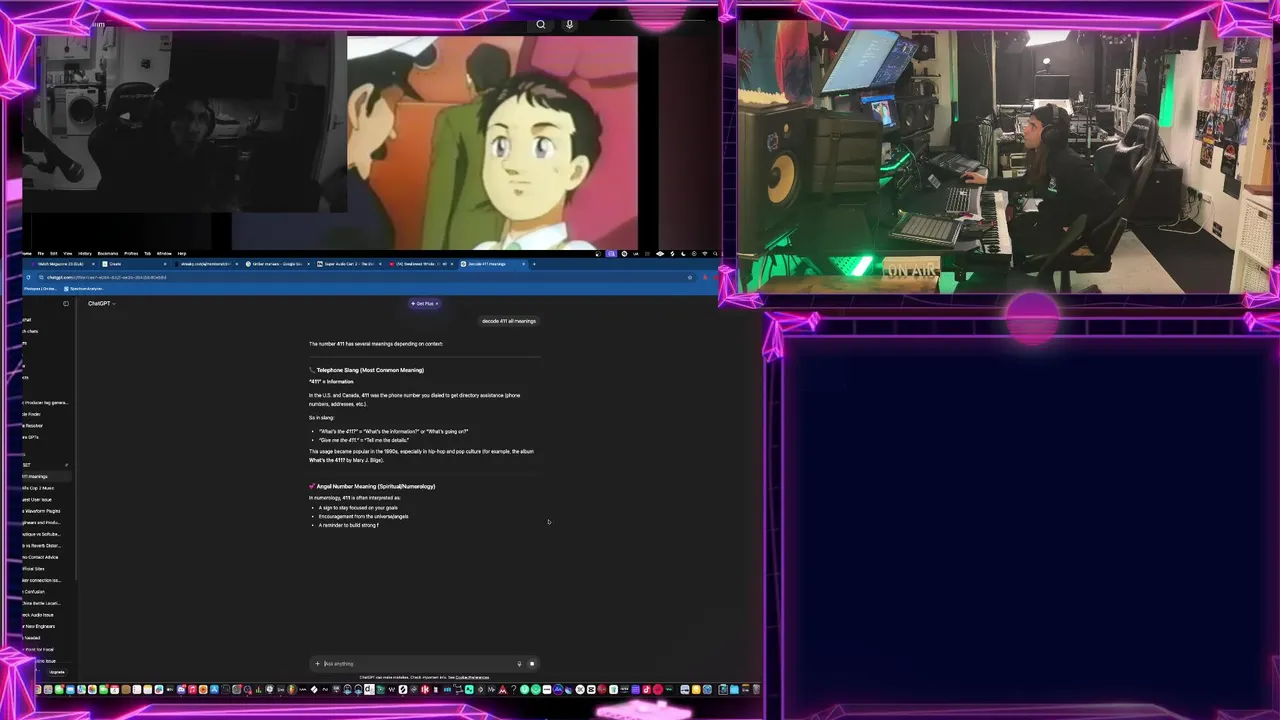Switch to the Swallowed Whole YouTube tab

click(420, 264)
